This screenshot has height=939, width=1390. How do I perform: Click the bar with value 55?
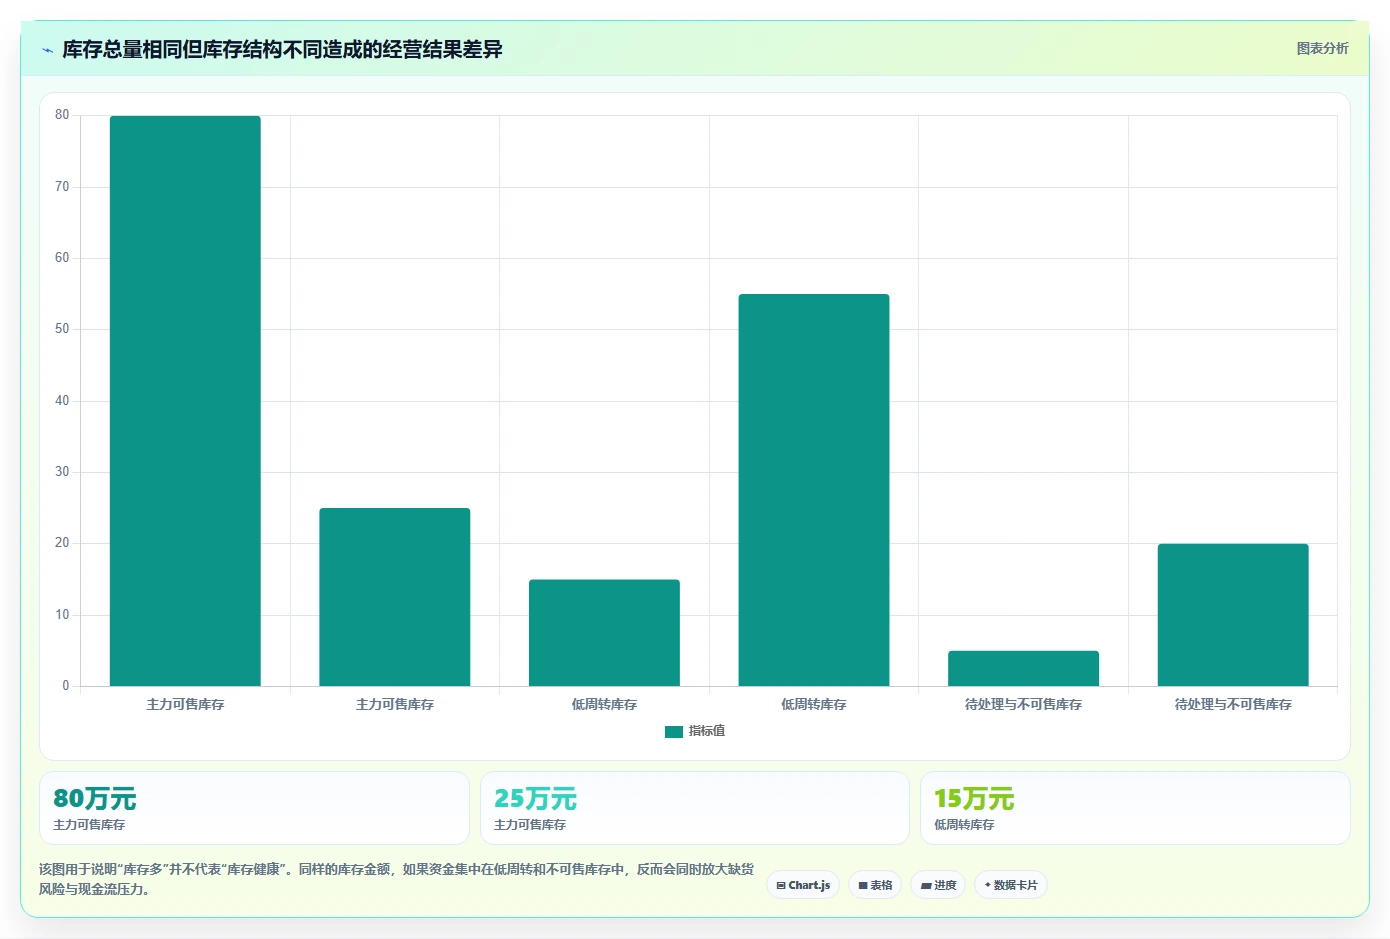click(814, 490)
